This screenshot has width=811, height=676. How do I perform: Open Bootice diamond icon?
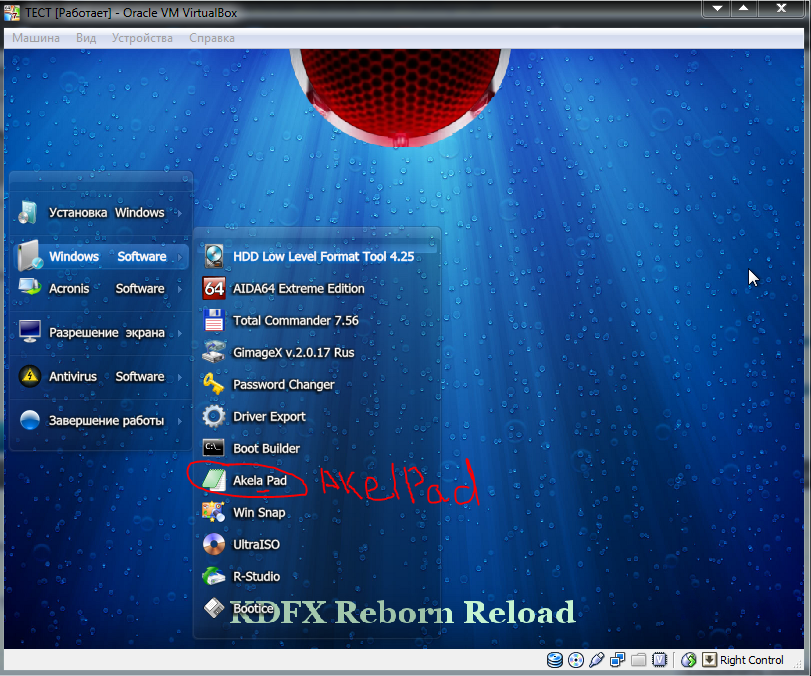(x=214, y=608)
